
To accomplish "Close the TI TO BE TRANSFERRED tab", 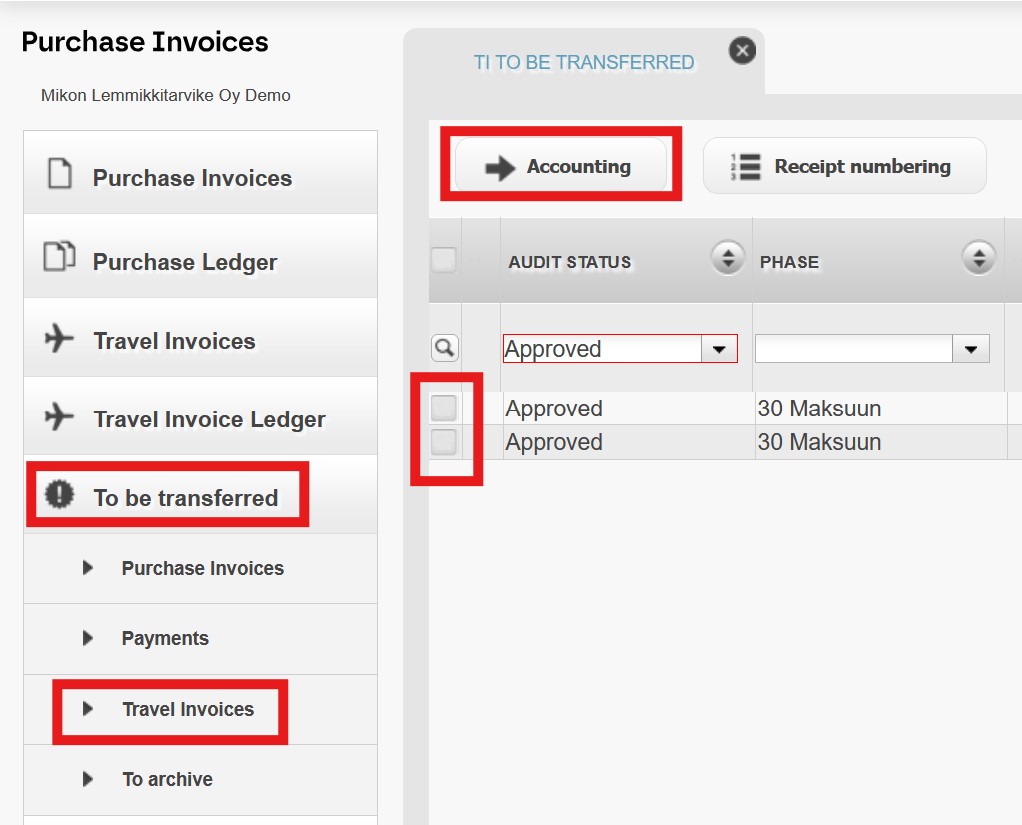I will pyautogui.click(x=742, y=50).
